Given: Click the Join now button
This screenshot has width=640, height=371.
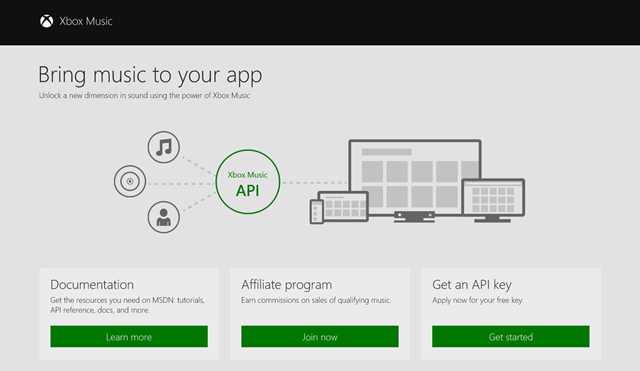Looking at the screenshot, I should [320, 337].
